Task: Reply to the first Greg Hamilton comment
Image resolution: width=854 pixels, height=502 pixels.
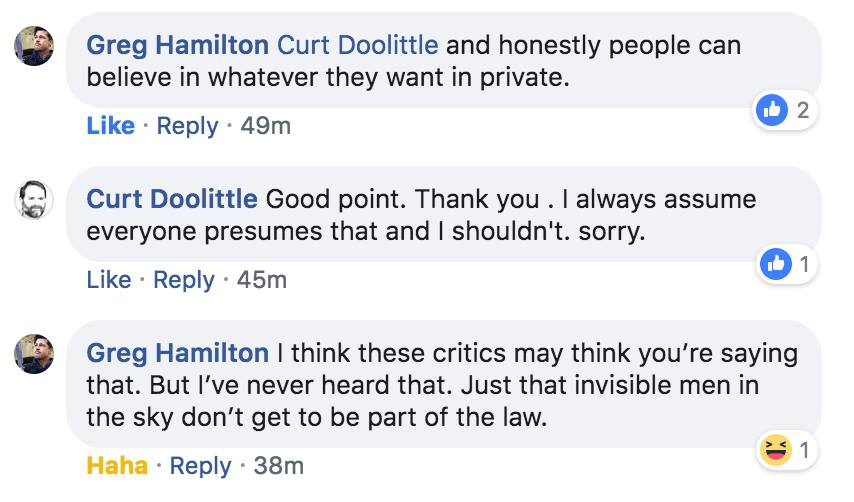Action: 187,126
